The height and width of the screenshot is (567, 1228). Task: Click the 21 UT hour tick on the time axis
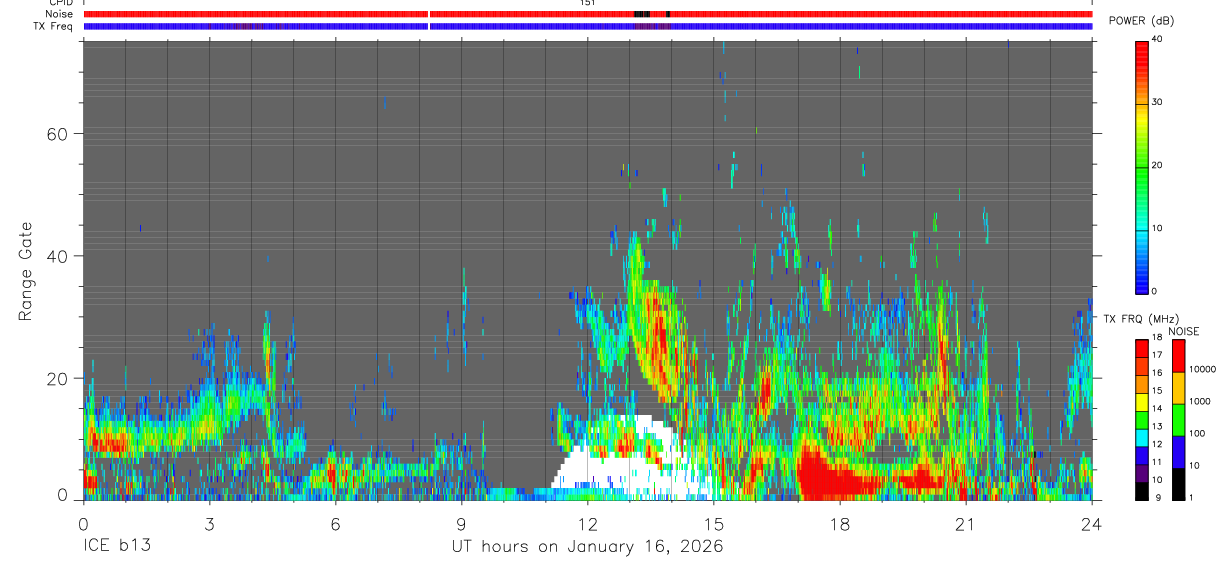click(x=966, y=523)
